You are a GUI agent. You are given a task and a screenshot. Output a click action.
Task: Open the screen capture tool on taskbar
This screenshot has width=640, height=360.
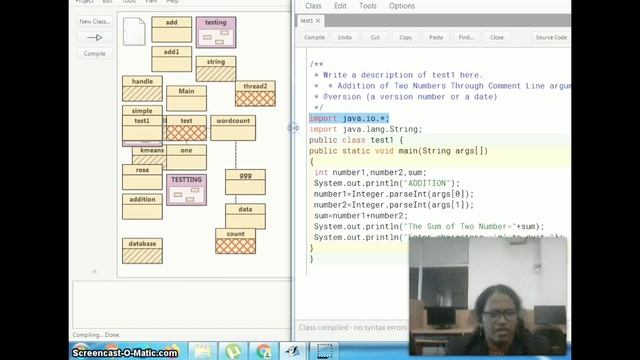tap(324, 351)
